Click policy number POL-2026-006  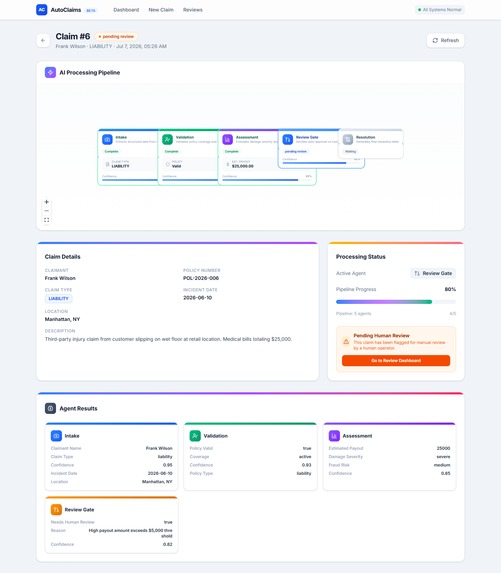(x=201, y=278)
